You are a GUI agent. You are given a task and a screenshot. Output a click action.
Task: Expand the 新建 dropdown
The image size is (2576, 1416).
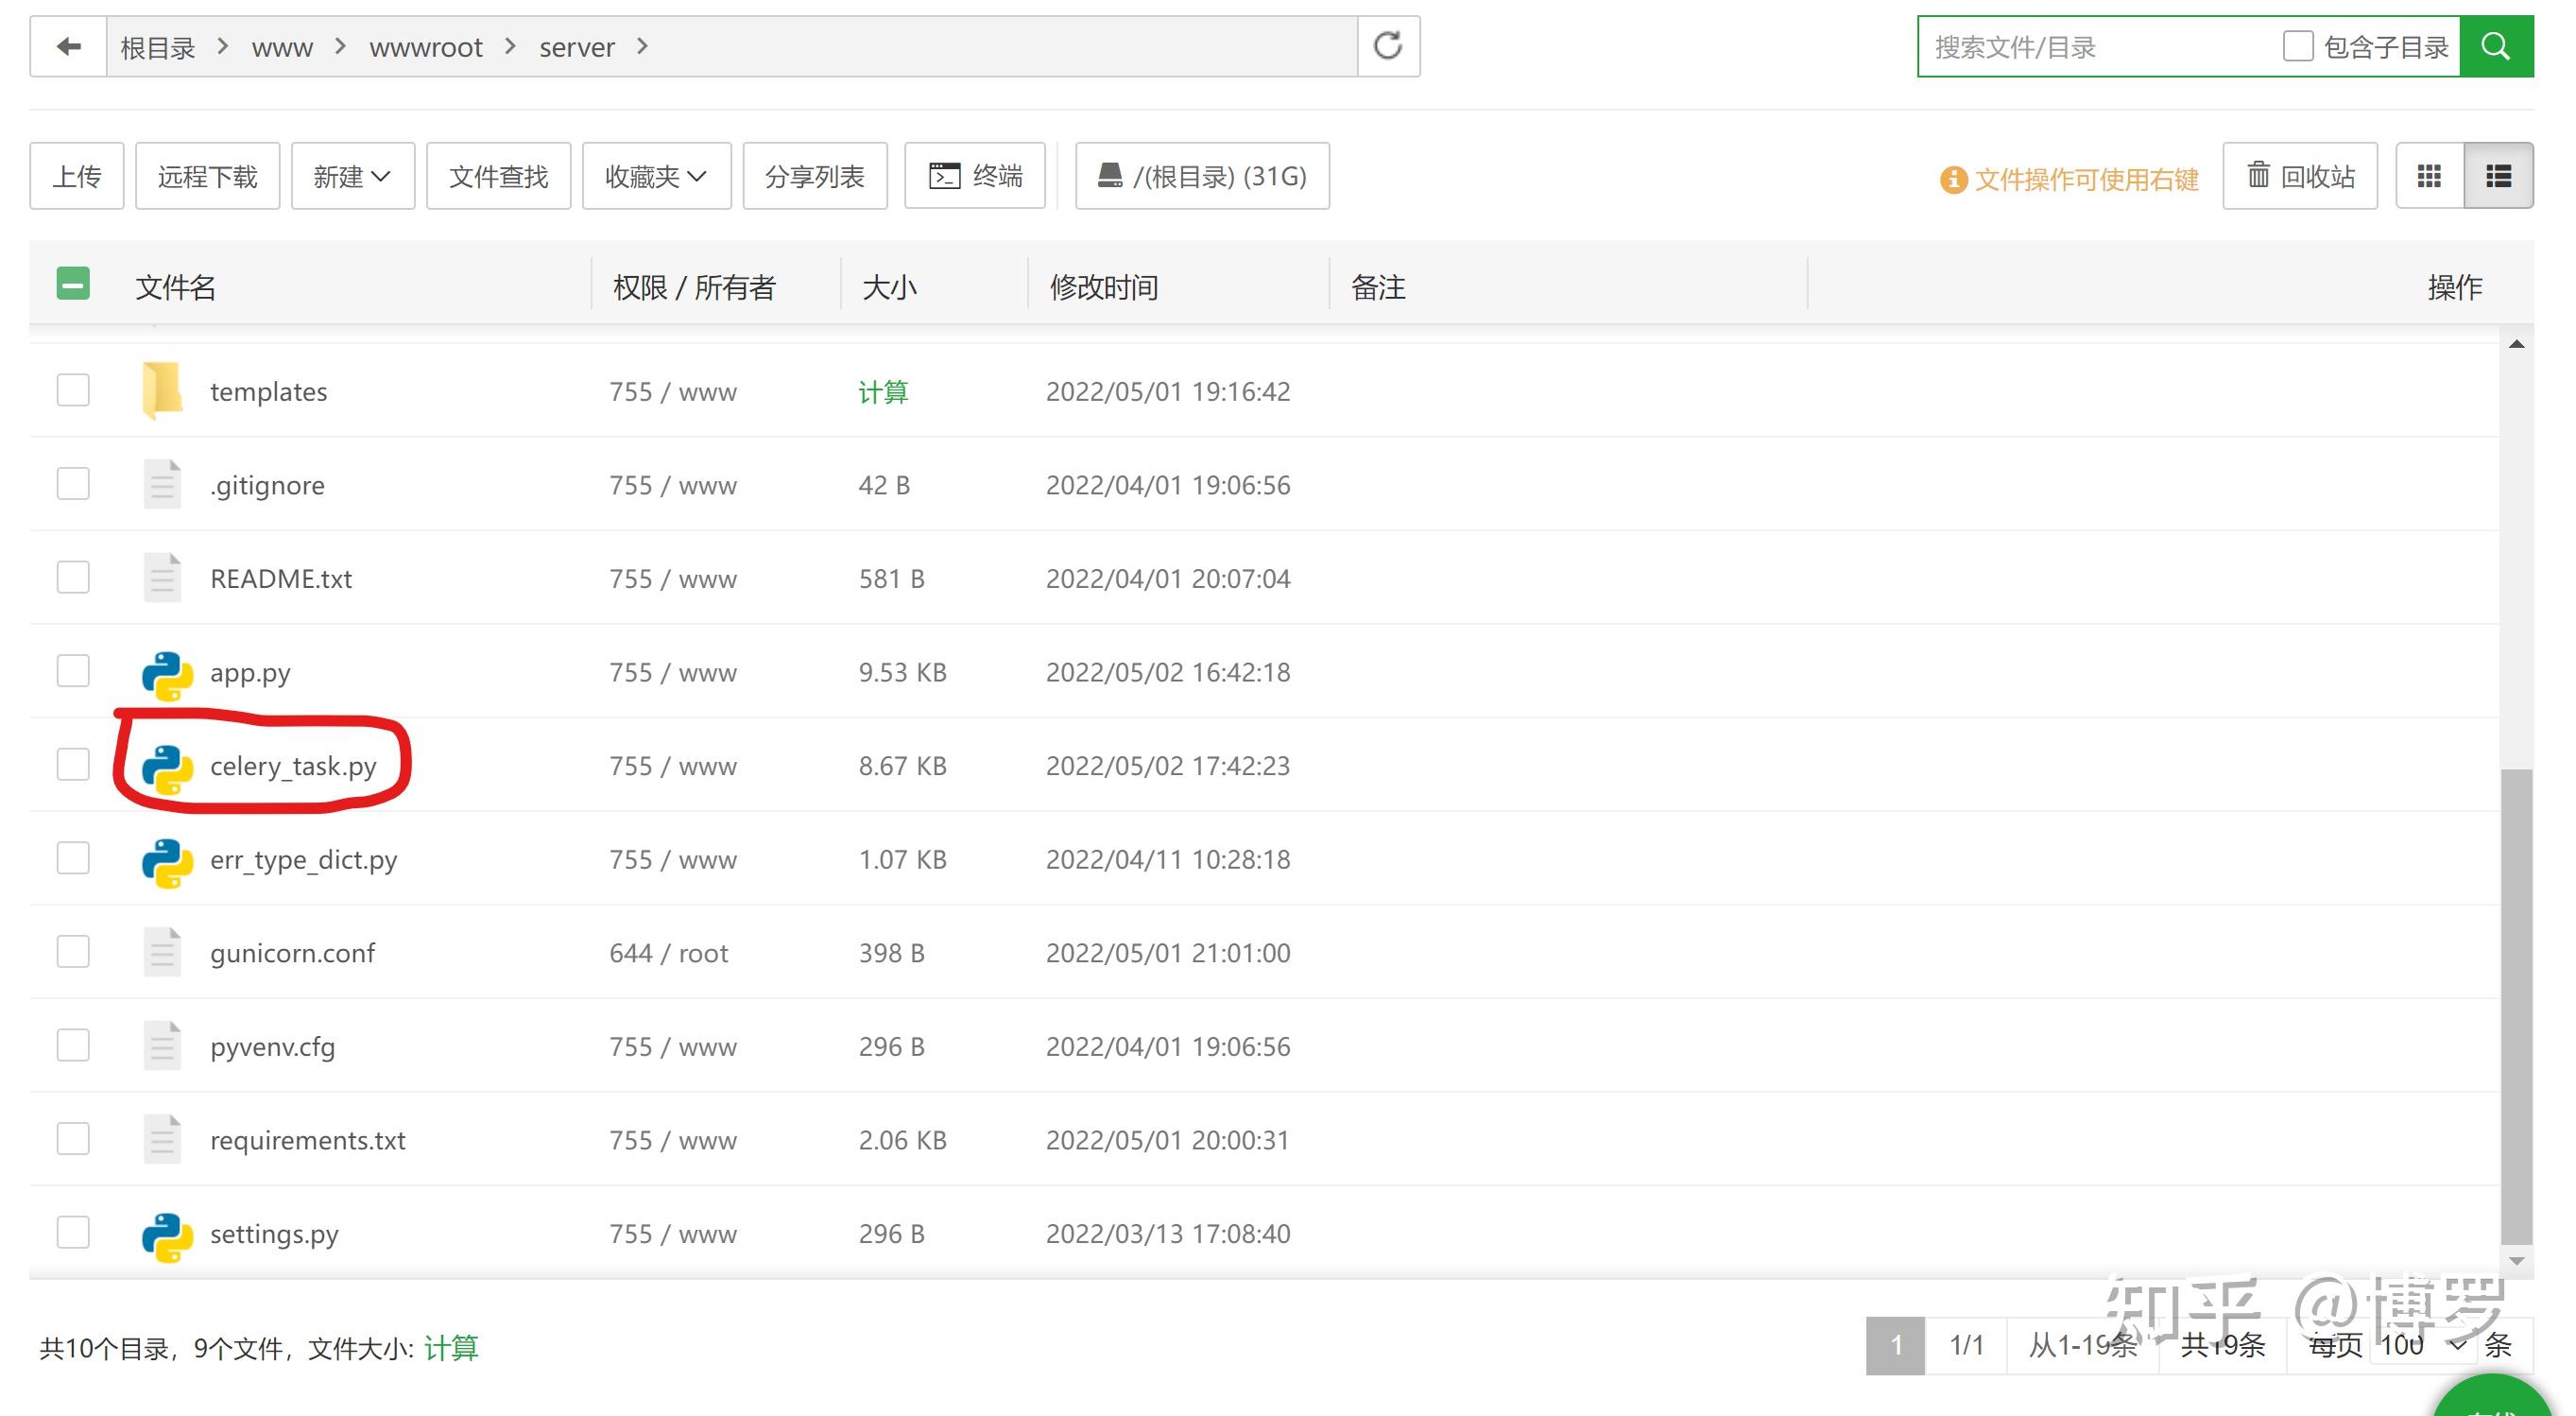(352, 175)
